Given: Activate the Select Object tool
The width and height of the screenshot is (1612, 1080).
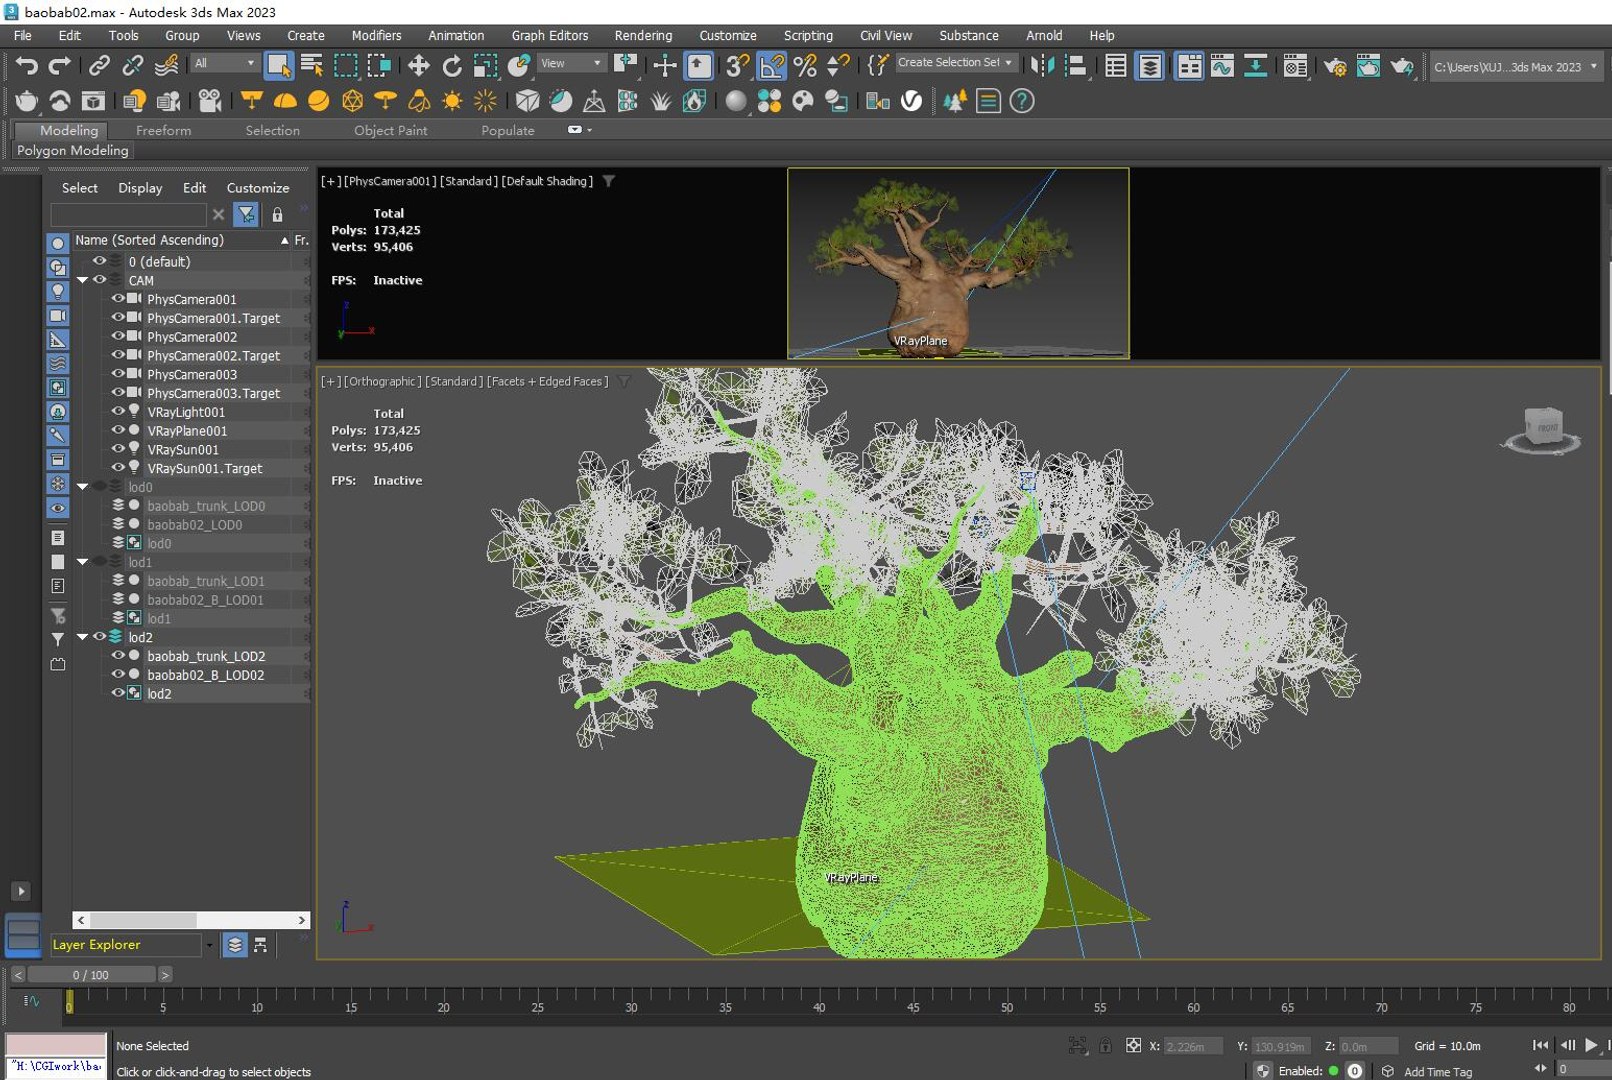Looking at the screenshot, I should (278, 66).
